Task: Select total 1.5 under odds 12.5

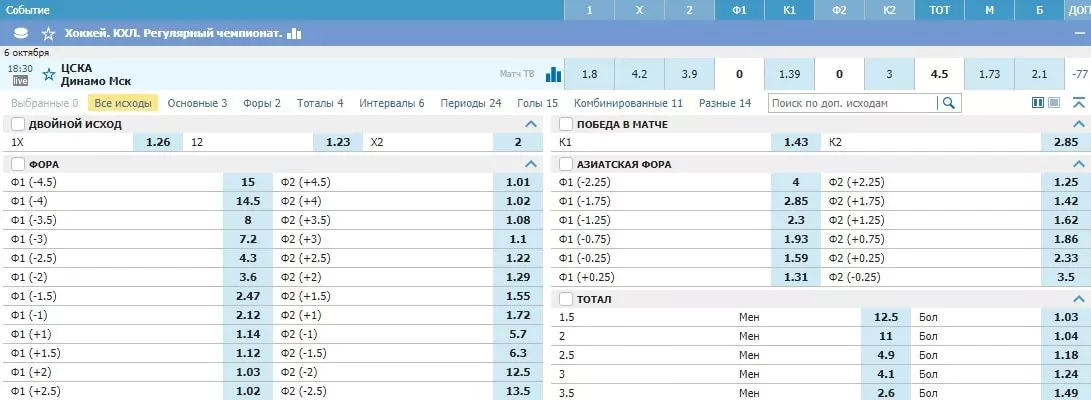Action: point(886,317)
